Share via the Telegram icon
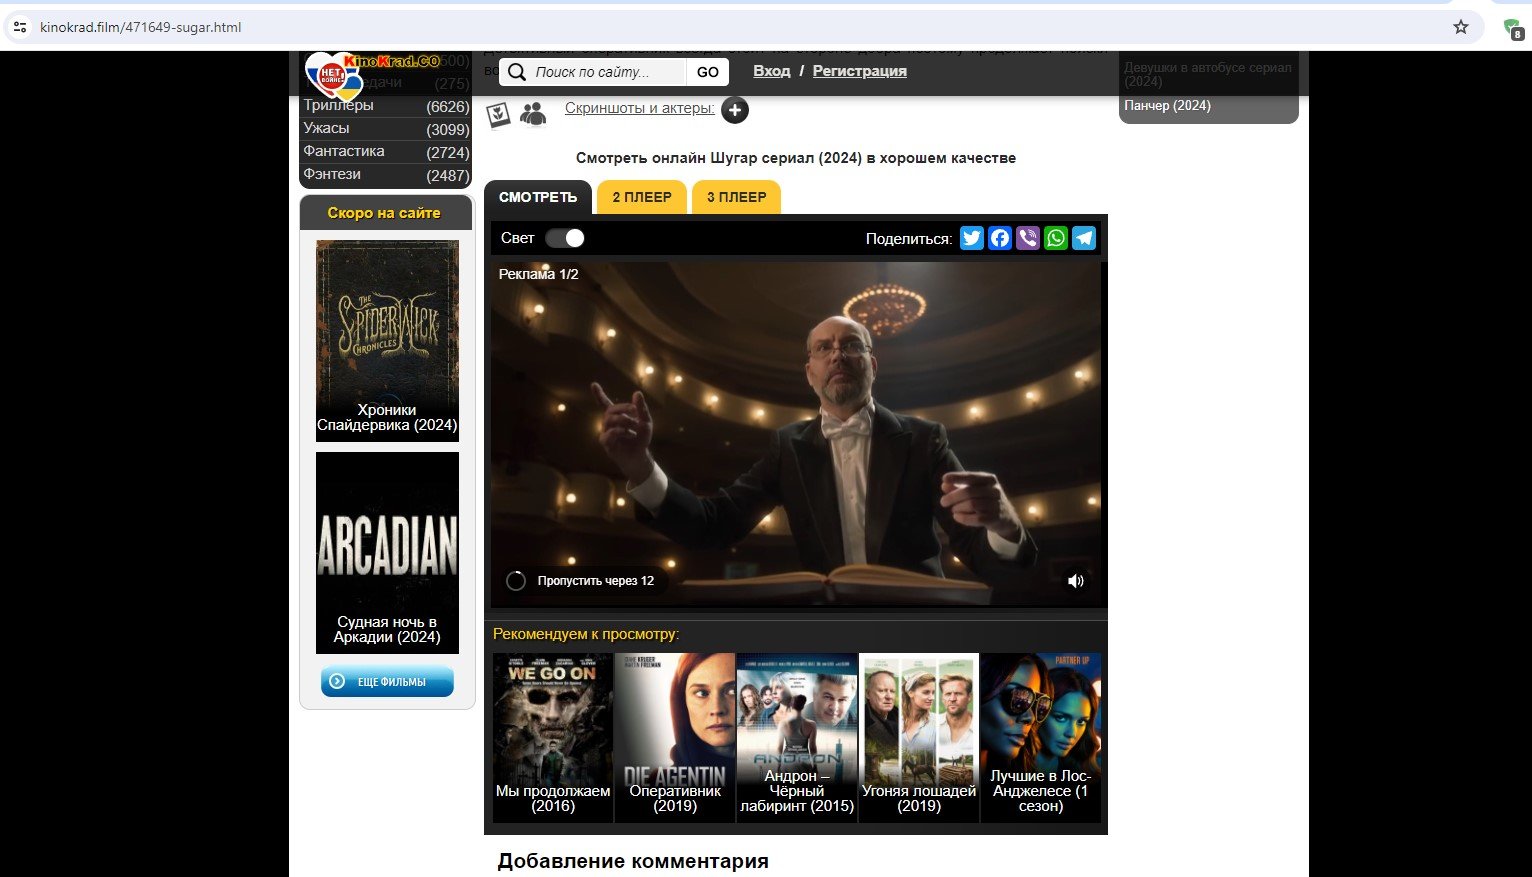1532x877 pixels. (x=1083, y=238)
